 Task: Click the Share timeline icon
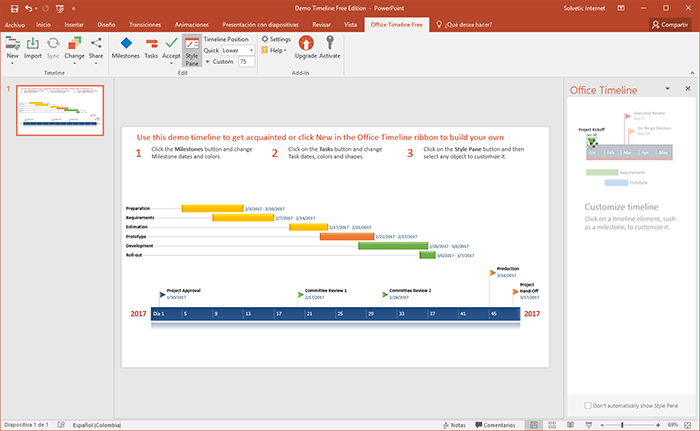96,50
